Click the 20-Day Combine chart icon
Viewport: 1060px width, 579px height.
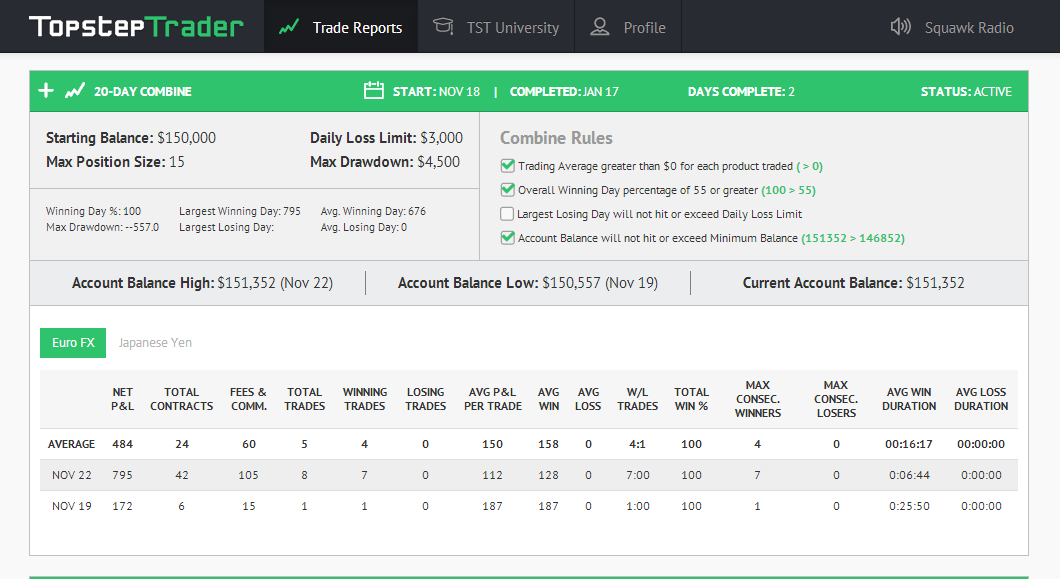click(x=75, y=91)
